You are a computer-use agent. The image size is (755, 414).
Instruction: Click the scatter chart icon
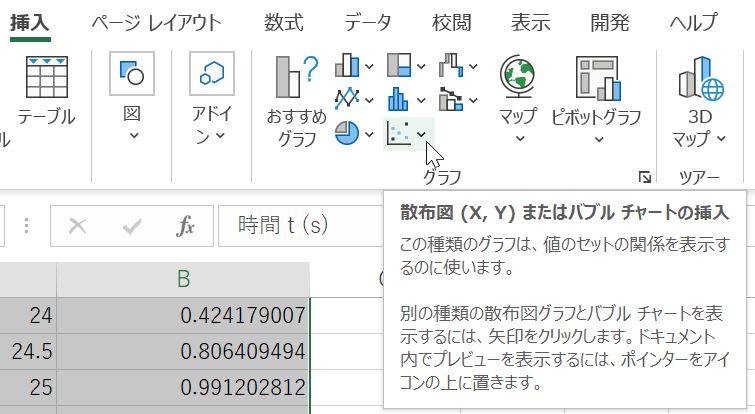pos(399,133)
